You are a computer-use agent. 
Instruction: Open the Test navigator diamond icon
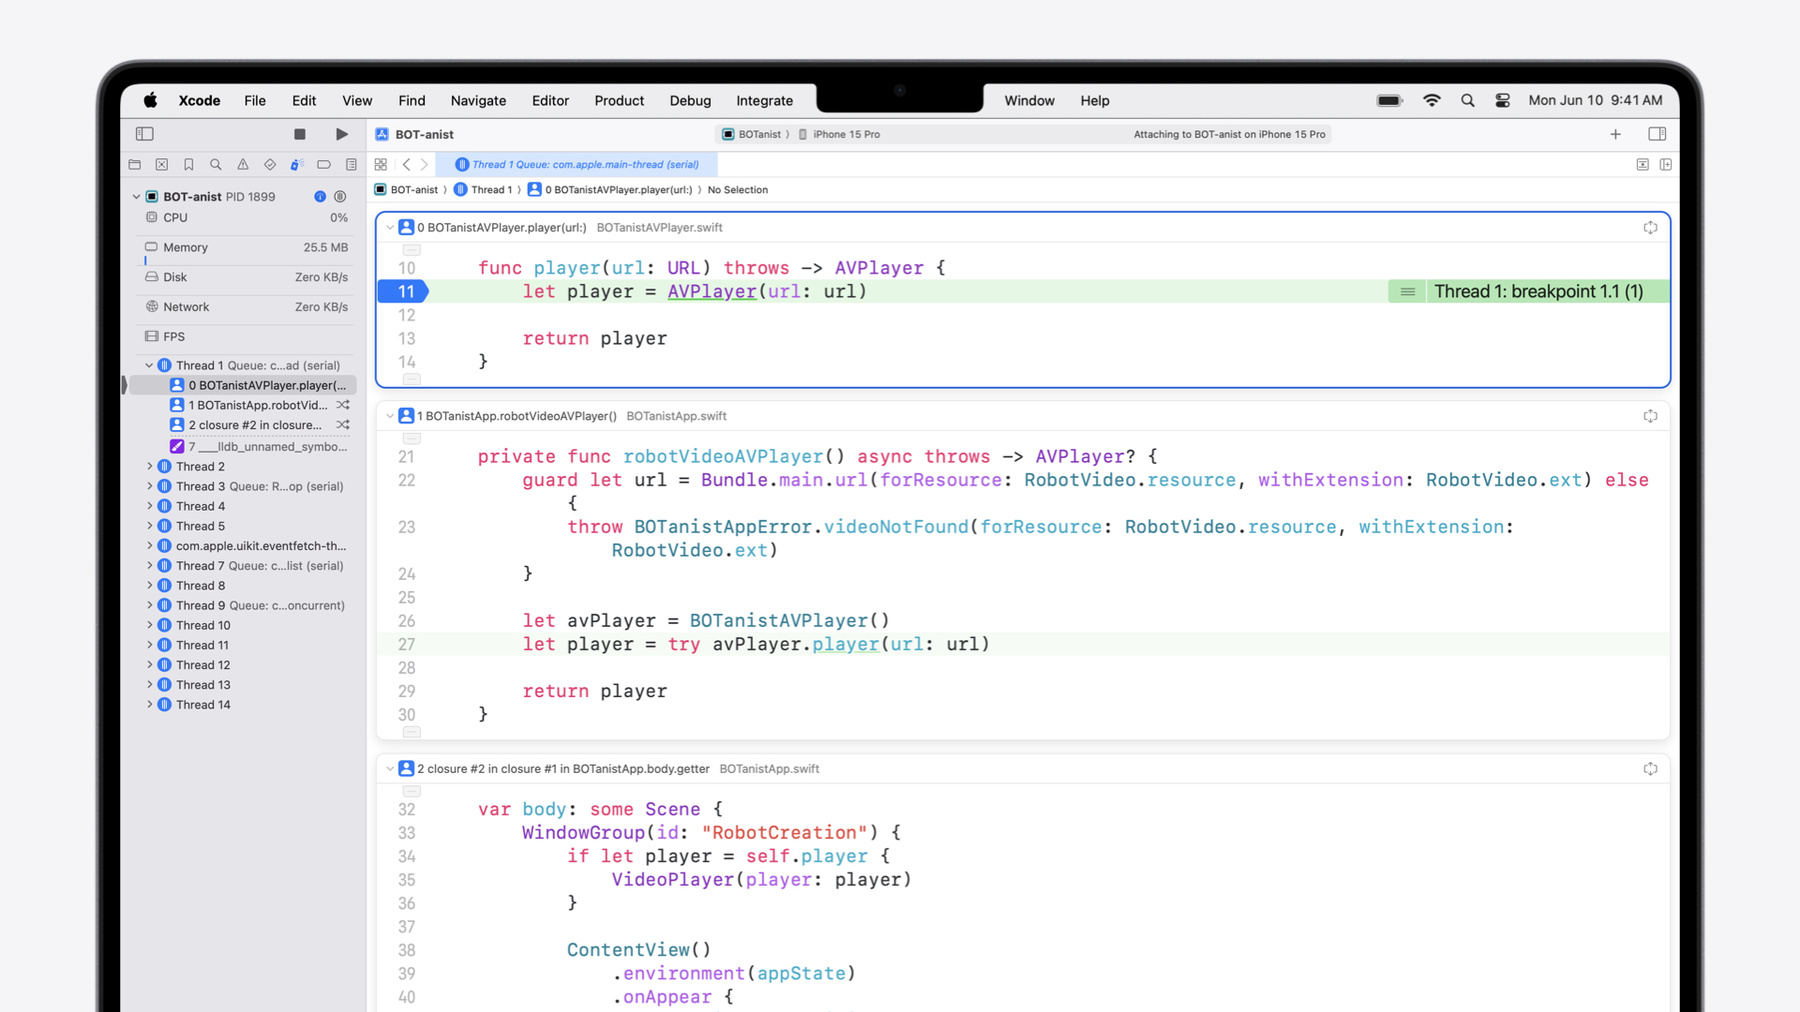(x=270, y=165)
